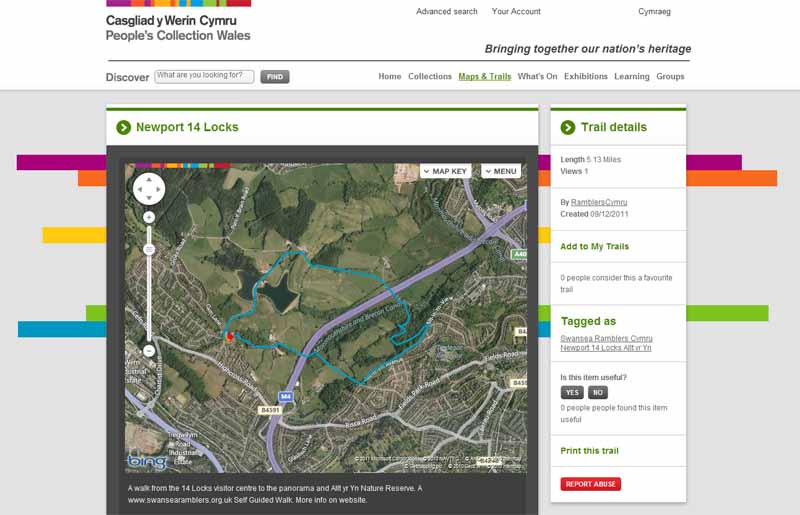Screen dimensions: 800x515
Task: Click the green arrow beside Trail details
Action: [x=568, y=127]
